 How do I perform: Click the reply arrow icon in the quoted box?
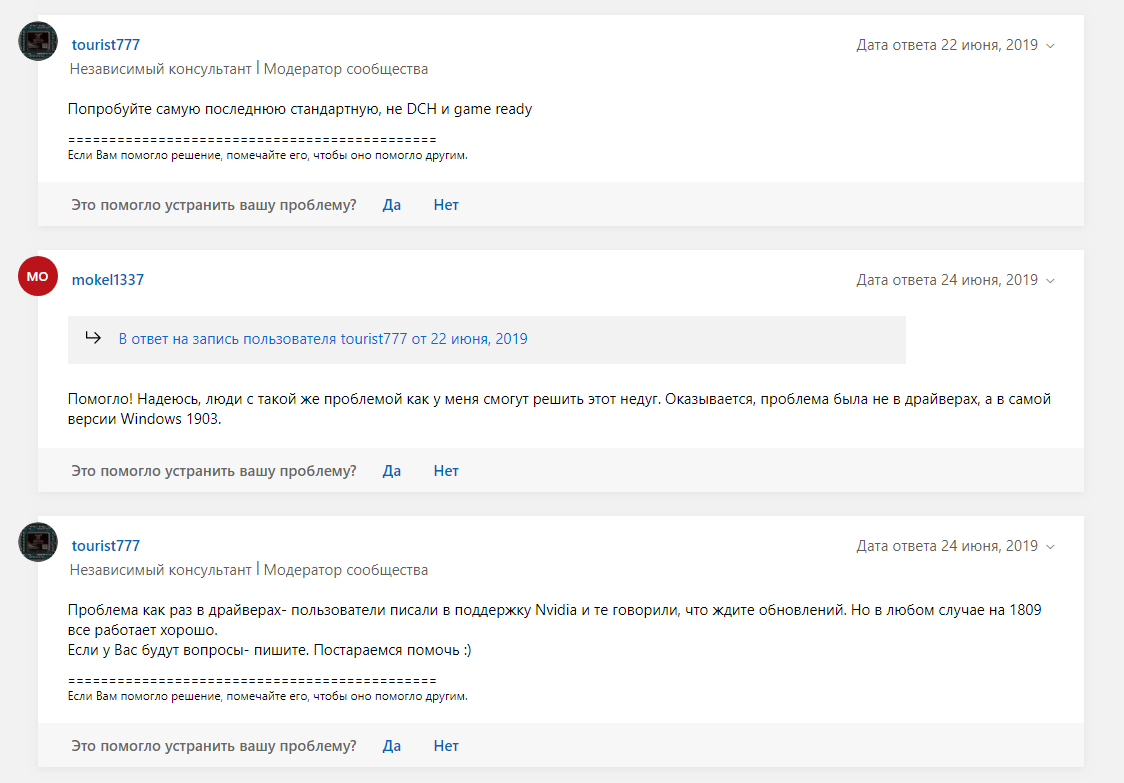93,338
